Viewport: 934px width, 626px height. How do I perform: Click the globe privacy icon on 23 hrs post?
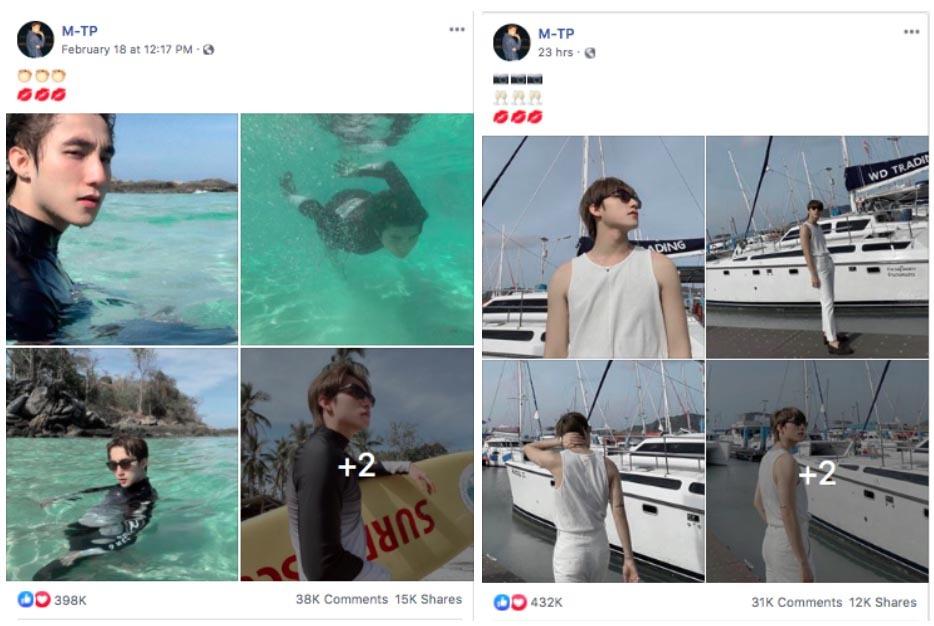(x=590, y=53)
